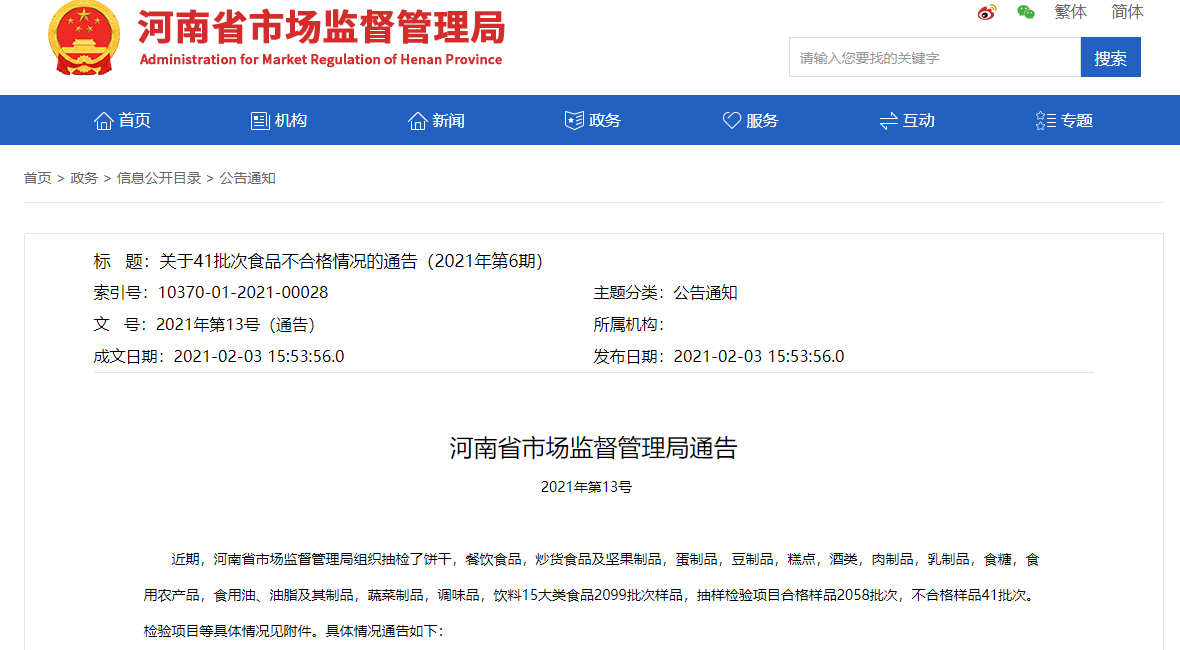Go to 政务 in the breadcrumb
The height and width of the screenshot is (650, 1180).
(84, 178)
